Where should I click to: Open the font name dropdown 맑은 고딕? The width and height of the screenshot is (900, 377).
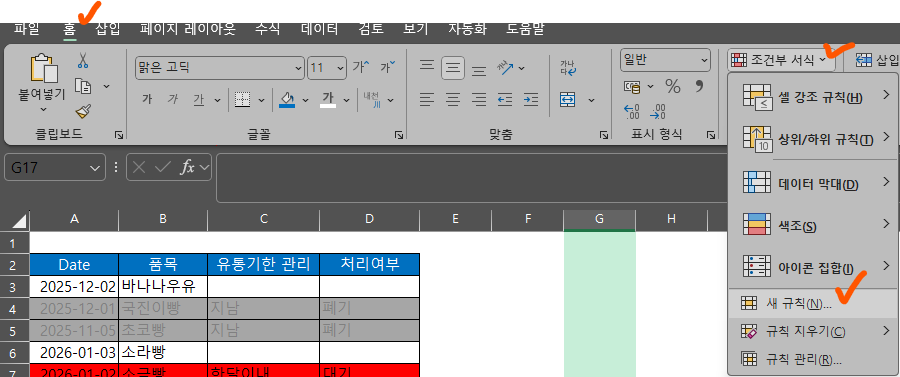[298, 68]
